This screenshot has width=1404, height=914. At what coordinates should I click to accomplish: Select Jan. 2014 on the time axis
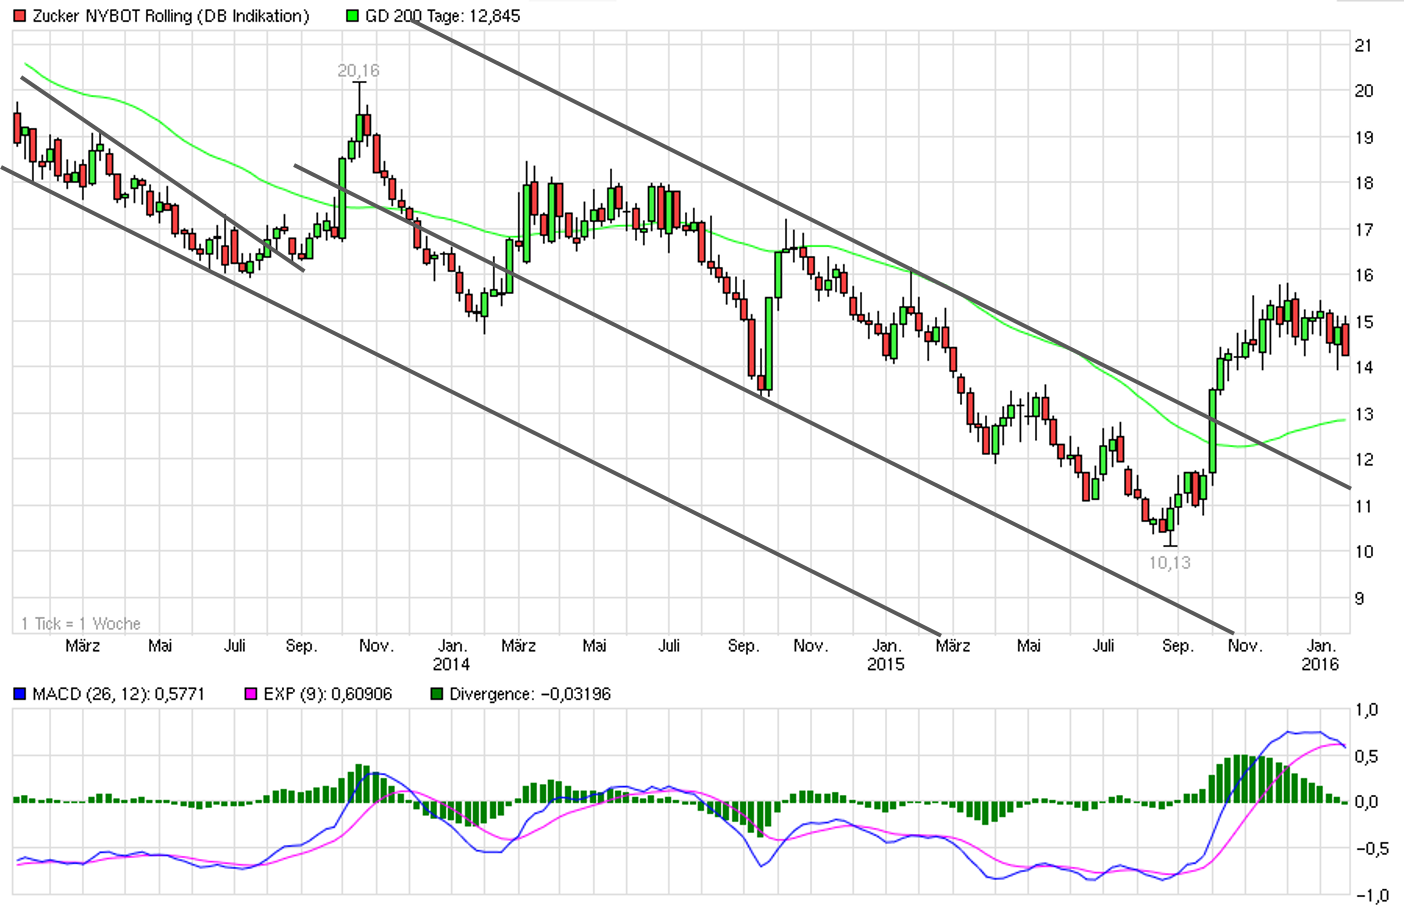(452, 655)
